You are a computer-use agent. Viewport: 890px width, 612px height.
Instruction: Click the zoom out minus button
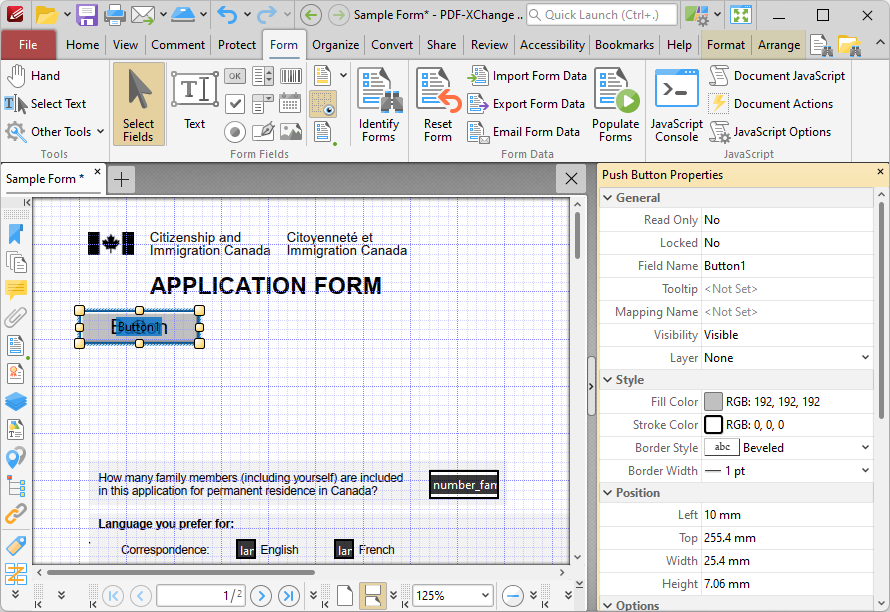(x=513, y=596)
